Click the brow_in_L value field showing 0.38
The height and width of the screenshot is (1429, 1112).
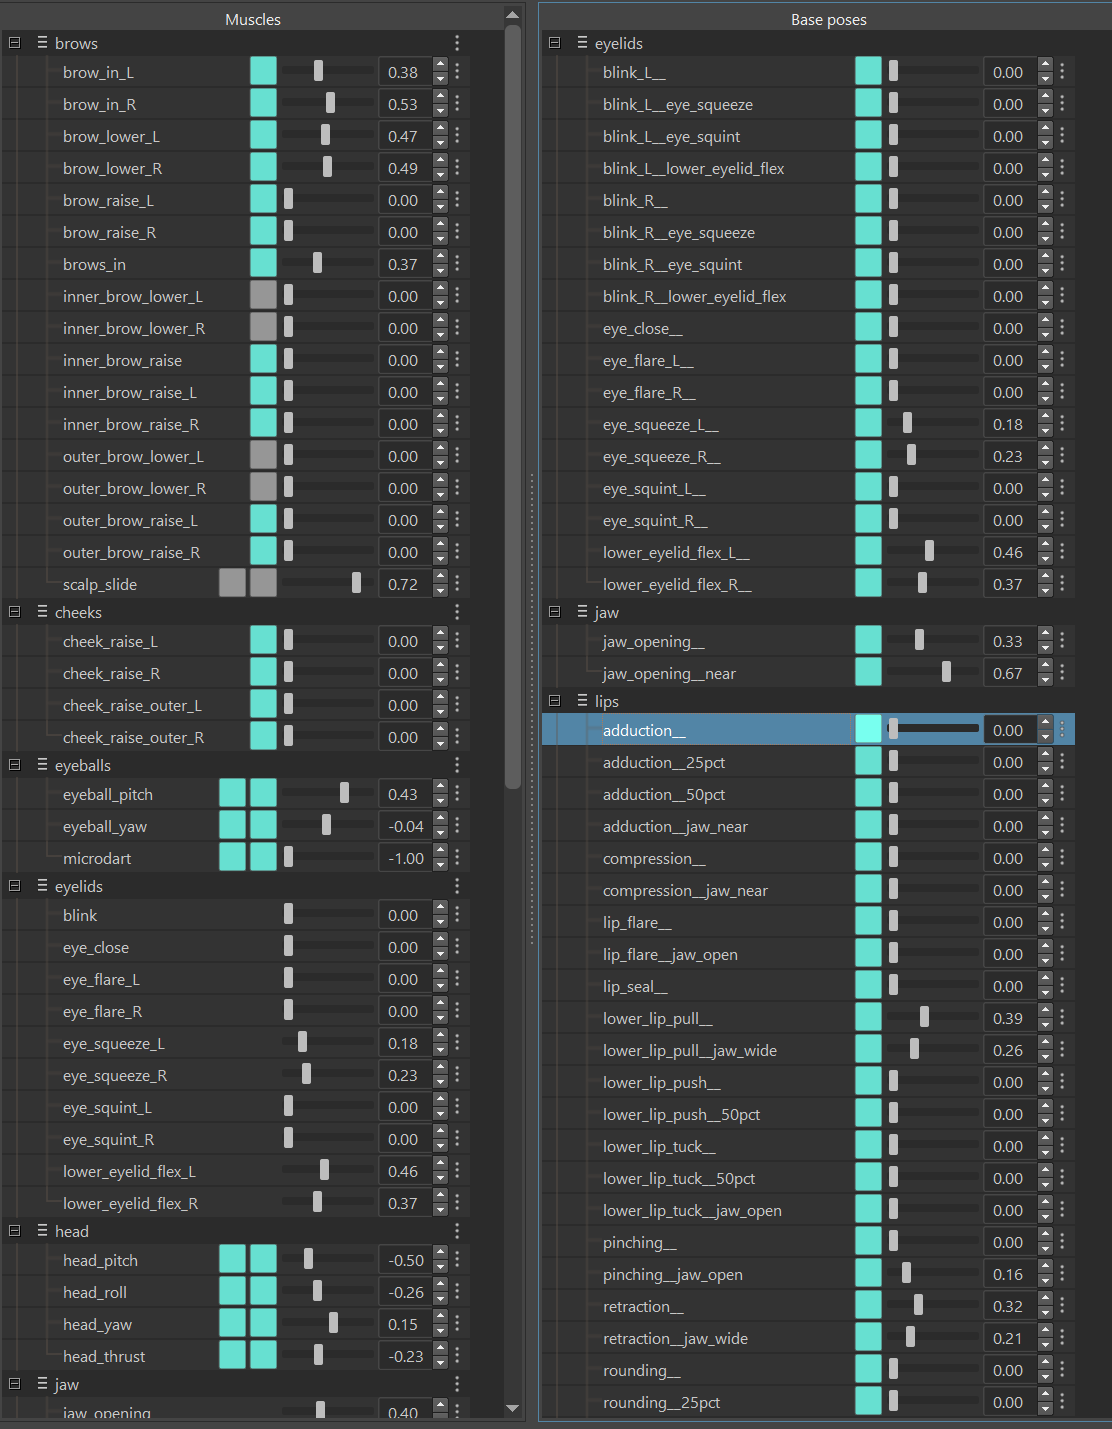point(403,72)
